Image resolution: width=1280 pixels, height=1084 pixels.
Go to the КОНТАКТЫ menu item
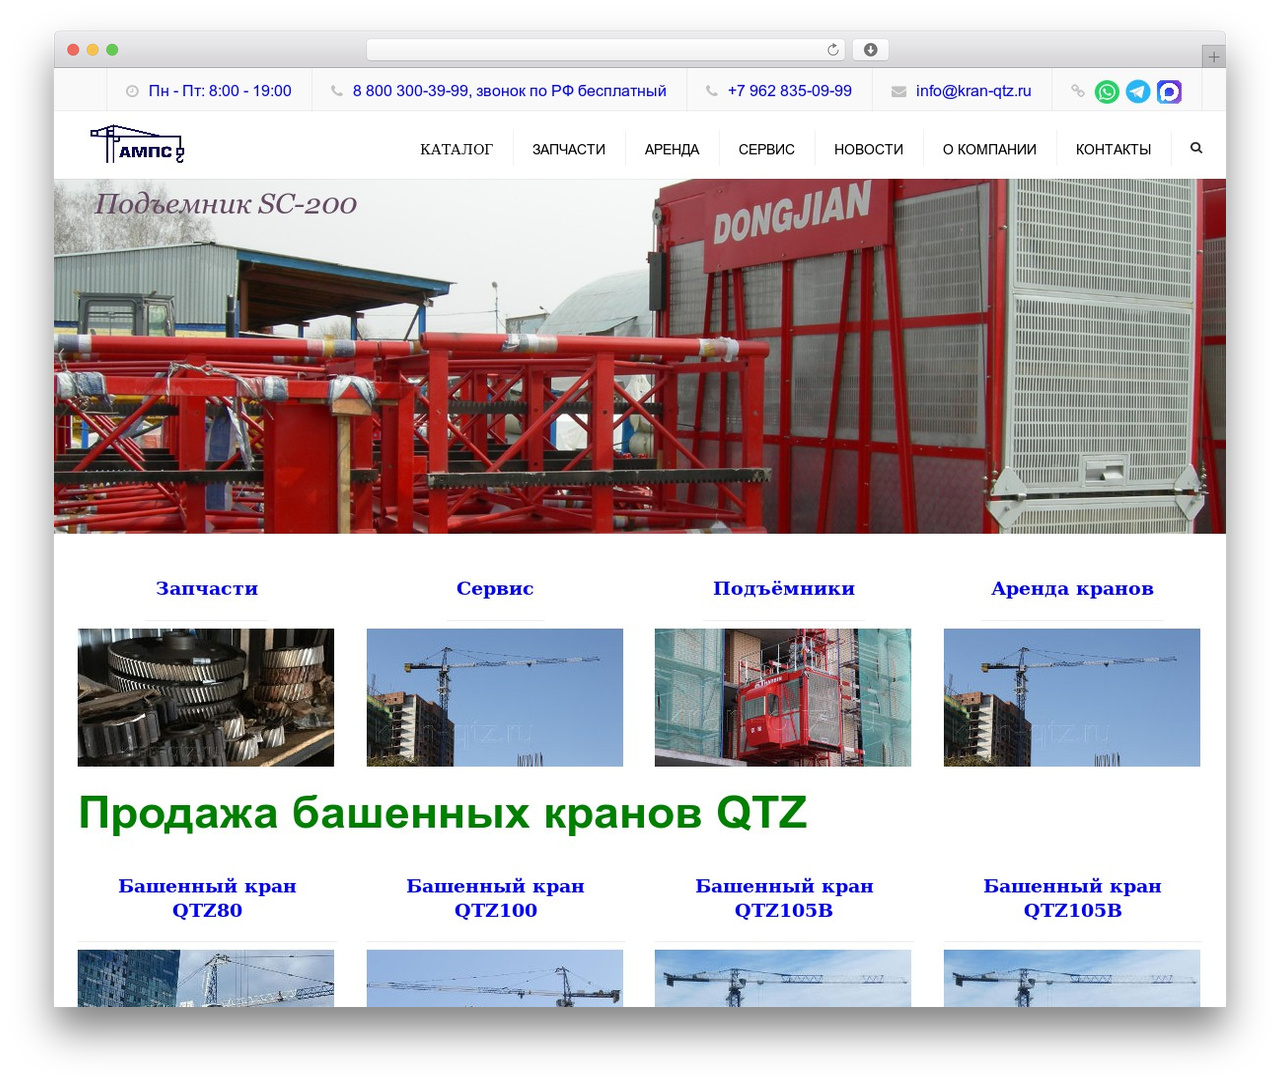1114,149
